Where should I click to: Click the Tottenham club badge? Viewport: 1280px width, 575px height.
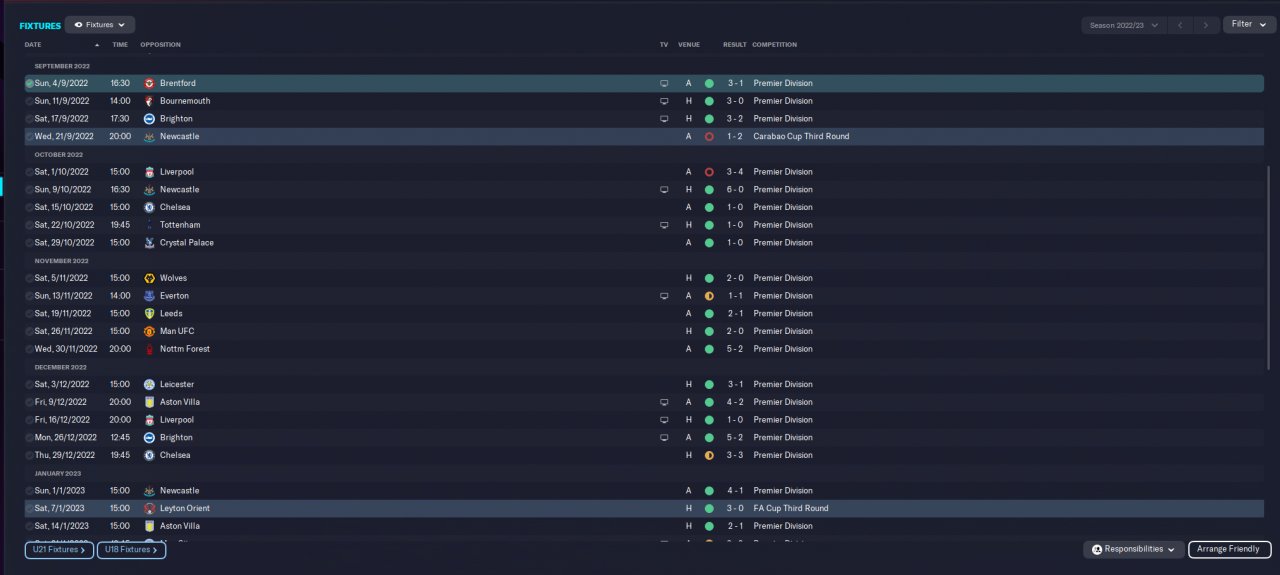[x=149, y=225]
